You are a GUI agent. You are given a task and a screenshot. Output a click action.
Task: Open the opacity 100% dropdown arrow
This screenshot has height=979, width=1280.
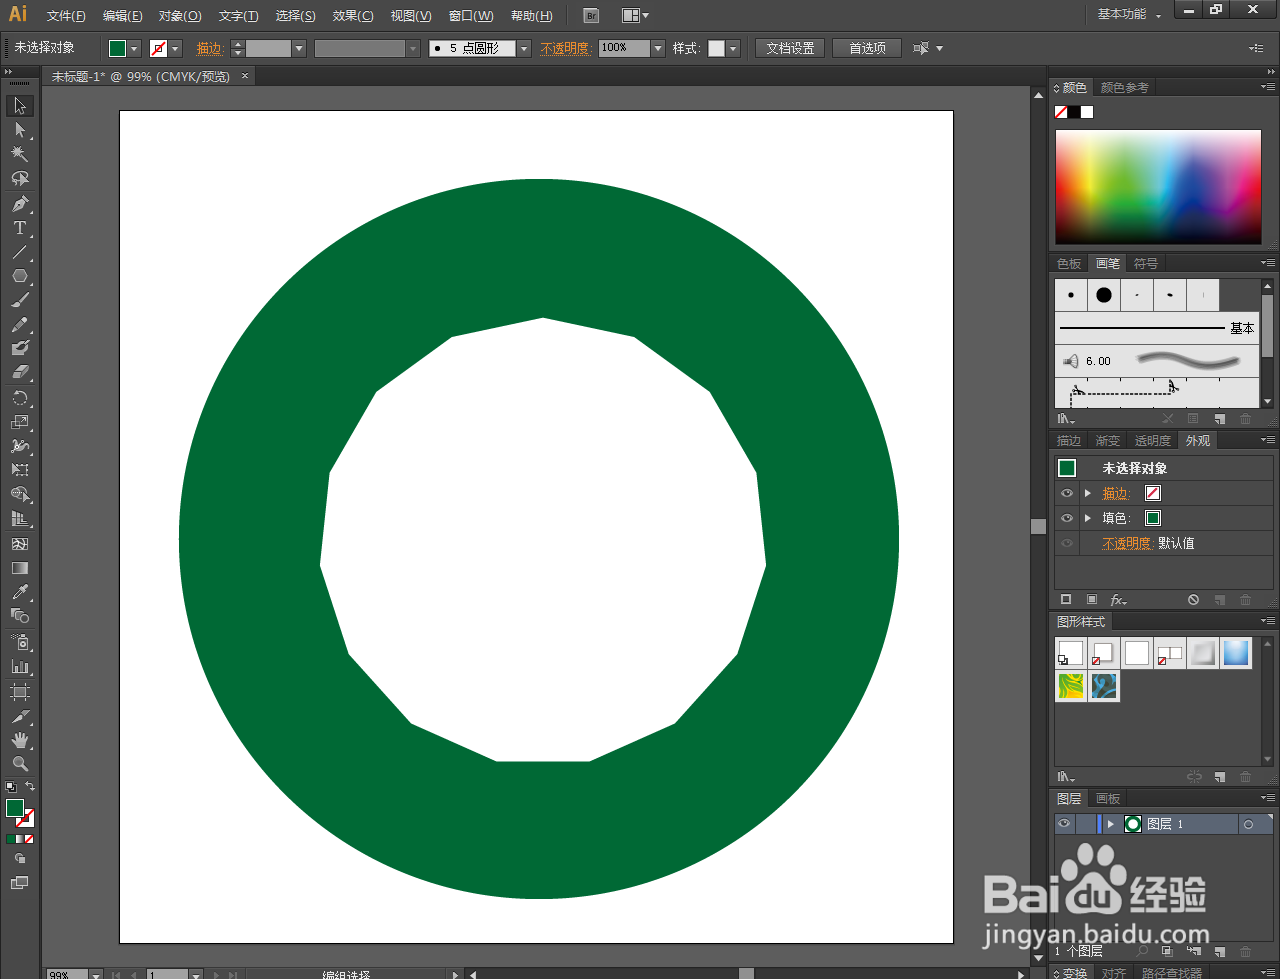click(x=658, y=48)
